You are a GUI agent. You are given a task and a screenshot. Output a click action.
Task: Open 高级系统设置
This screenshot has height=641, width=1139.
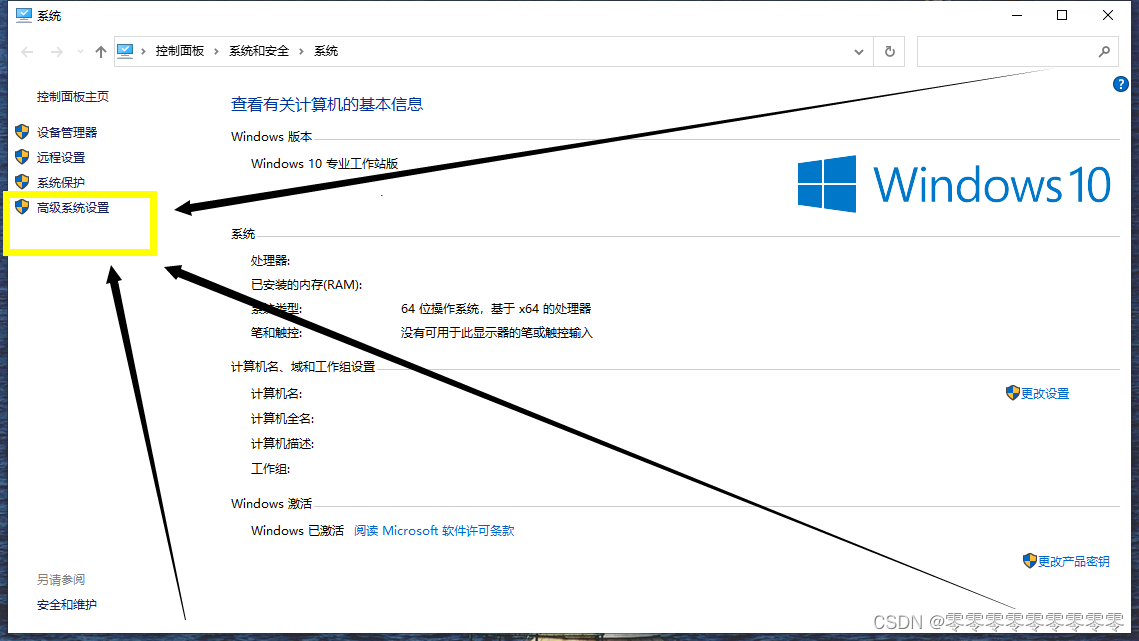click(73, 208)
